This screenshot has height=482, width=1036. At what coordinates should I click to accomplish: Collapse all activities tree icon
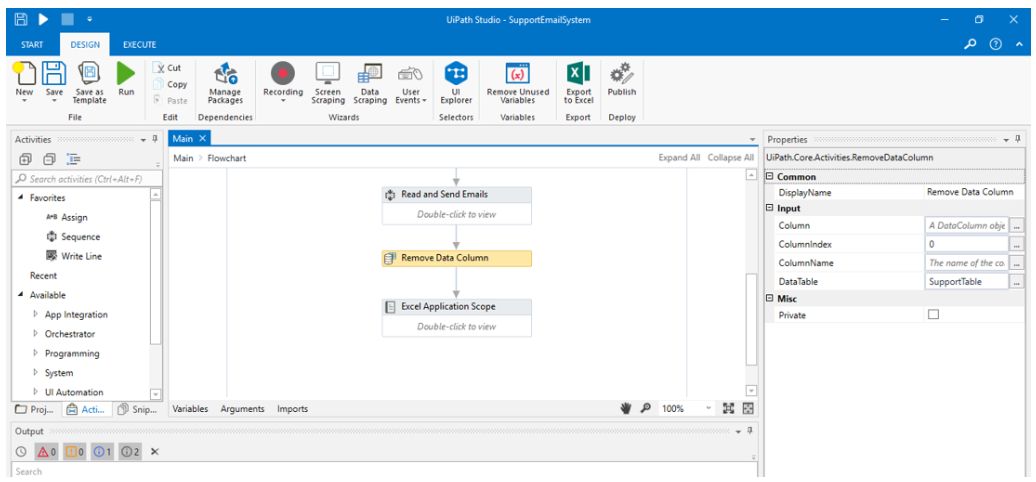49,159
